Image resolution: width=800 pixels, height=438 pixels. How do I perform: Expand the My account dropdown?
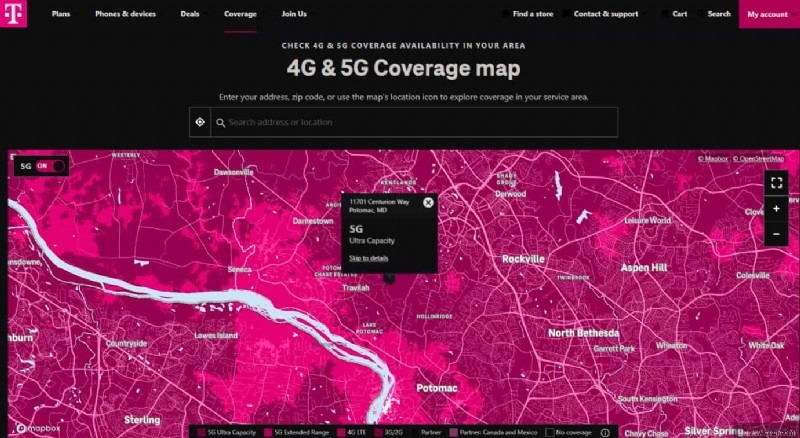coord(768,14)
